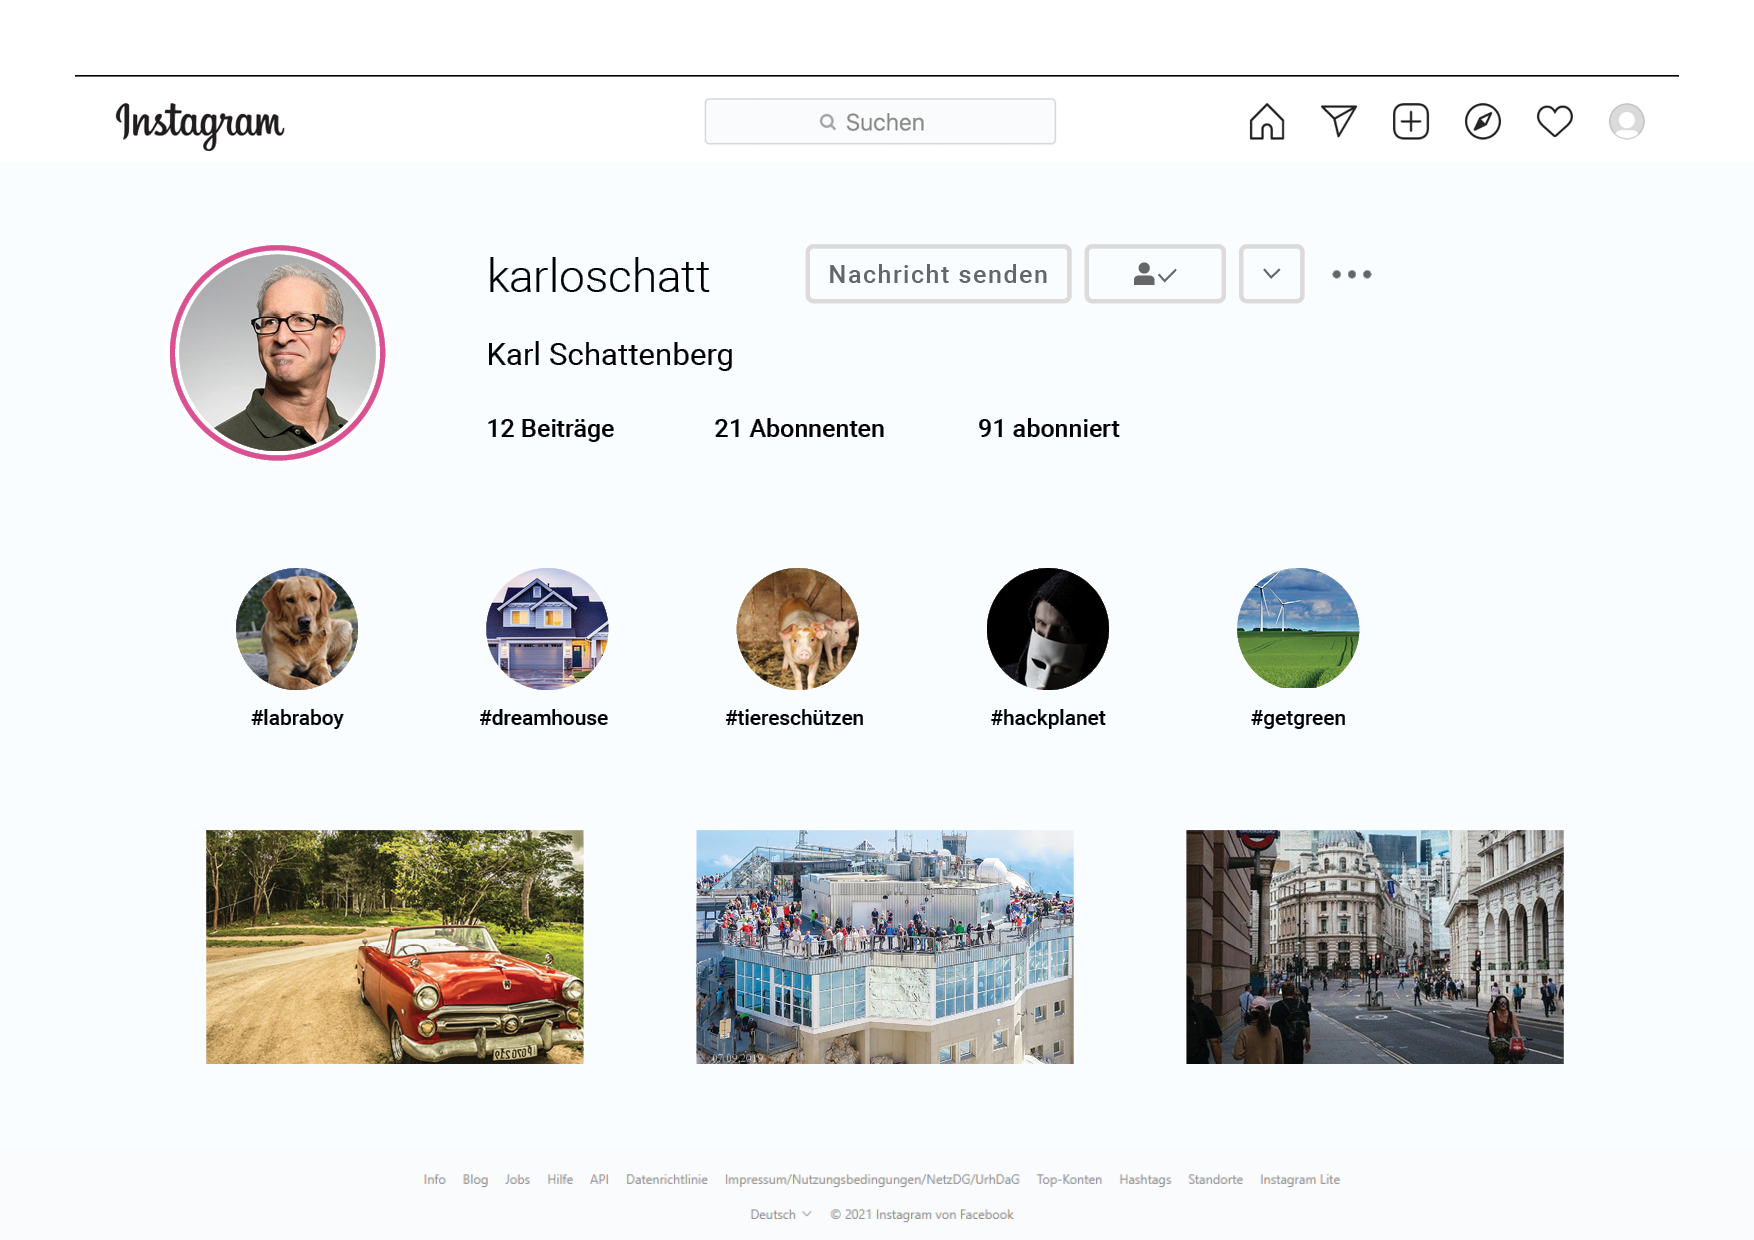Click into the Suchen search field
Screen dimensions: 1754x1240
(x=880, y=122)
